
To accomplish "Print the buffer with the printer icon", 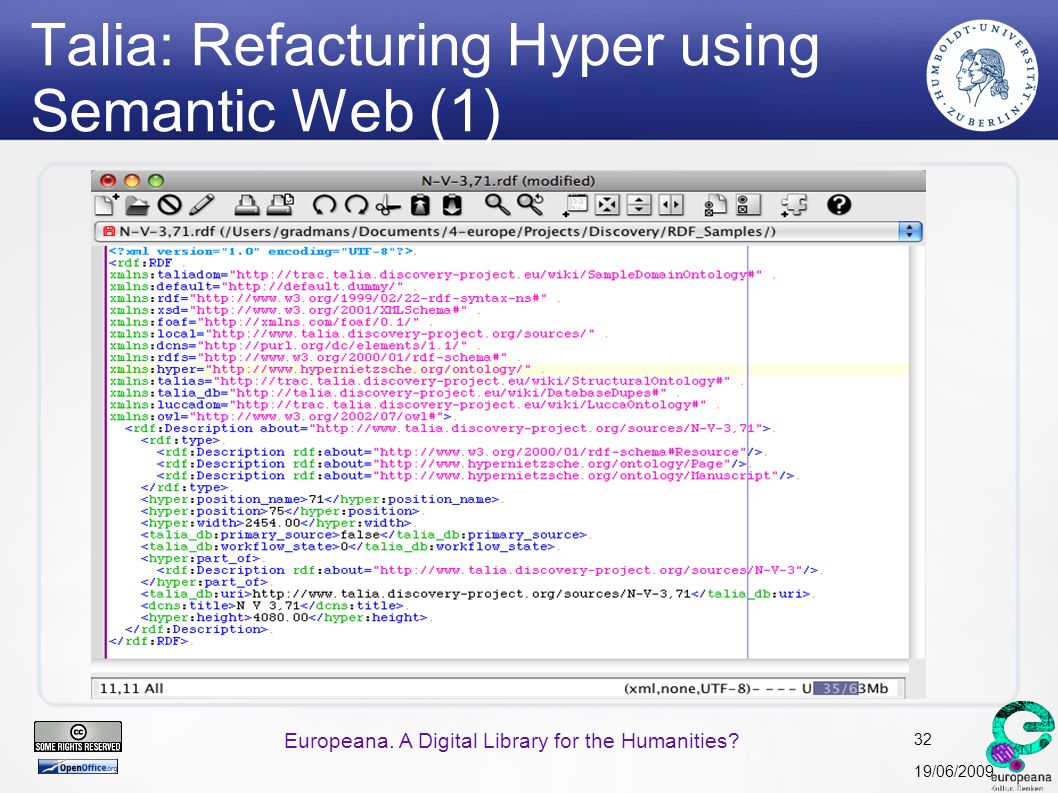I will 247,204.
